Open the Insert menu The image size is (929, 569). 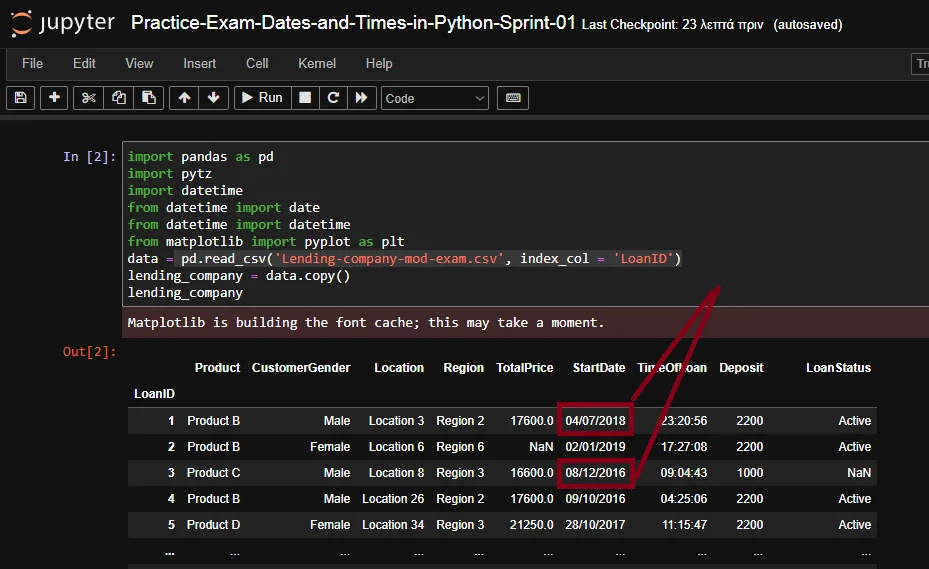coord(199,63)
